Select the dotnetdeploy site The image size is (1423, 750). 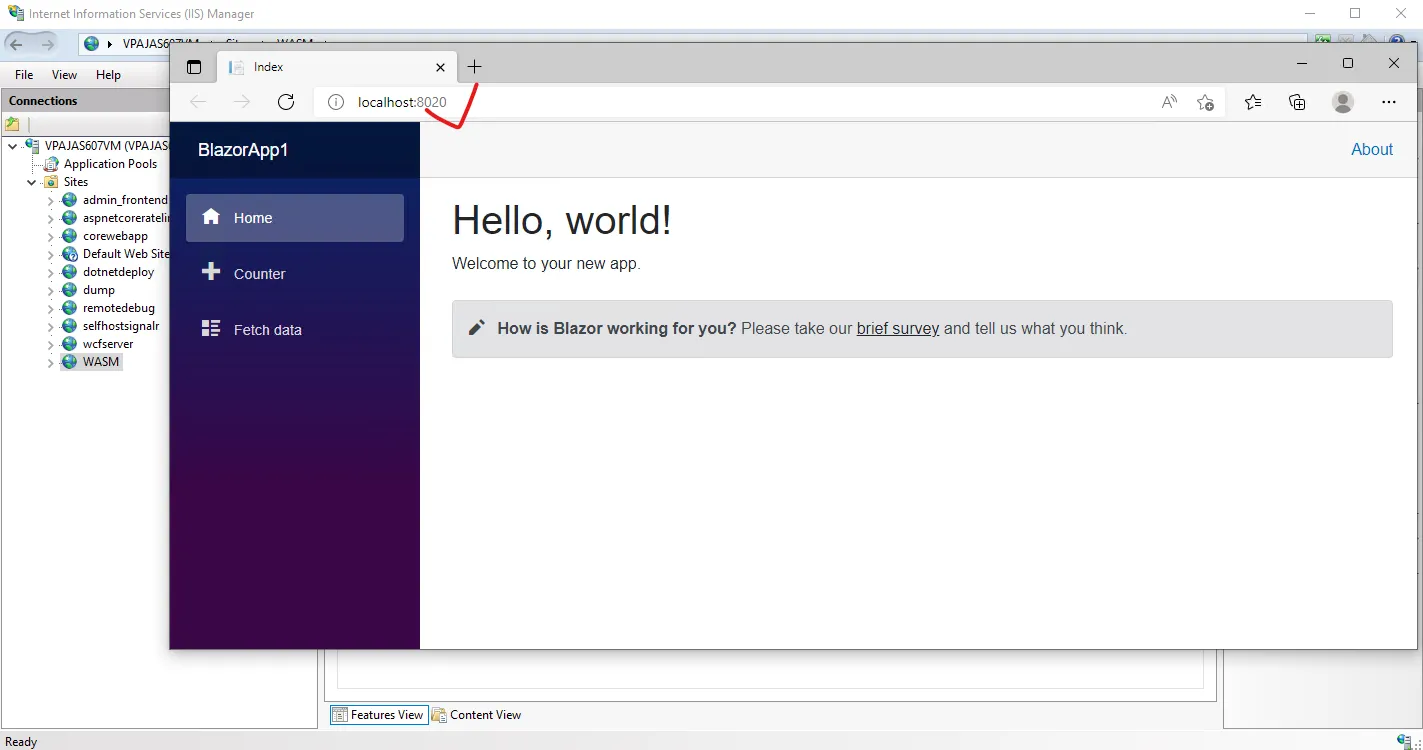click(119, 272)
